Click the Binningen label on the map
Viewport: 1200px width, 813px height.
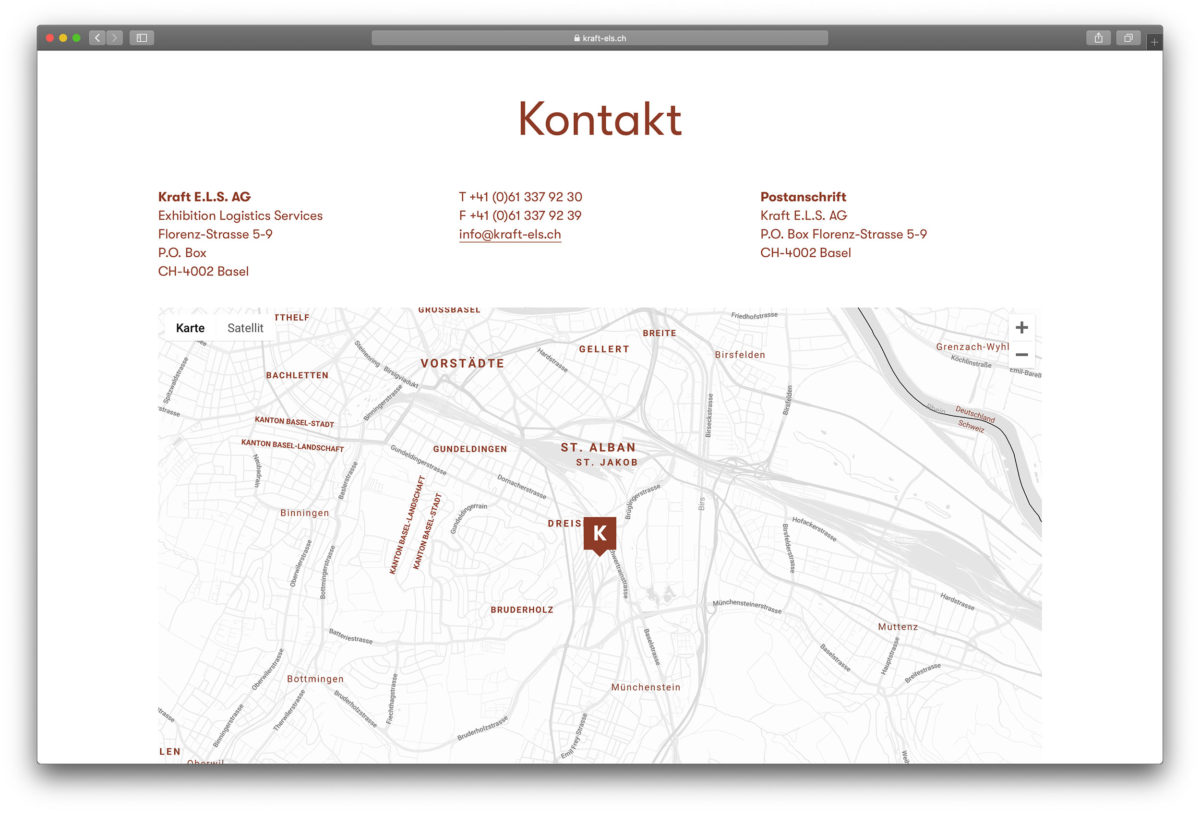(x=304, y=513)
